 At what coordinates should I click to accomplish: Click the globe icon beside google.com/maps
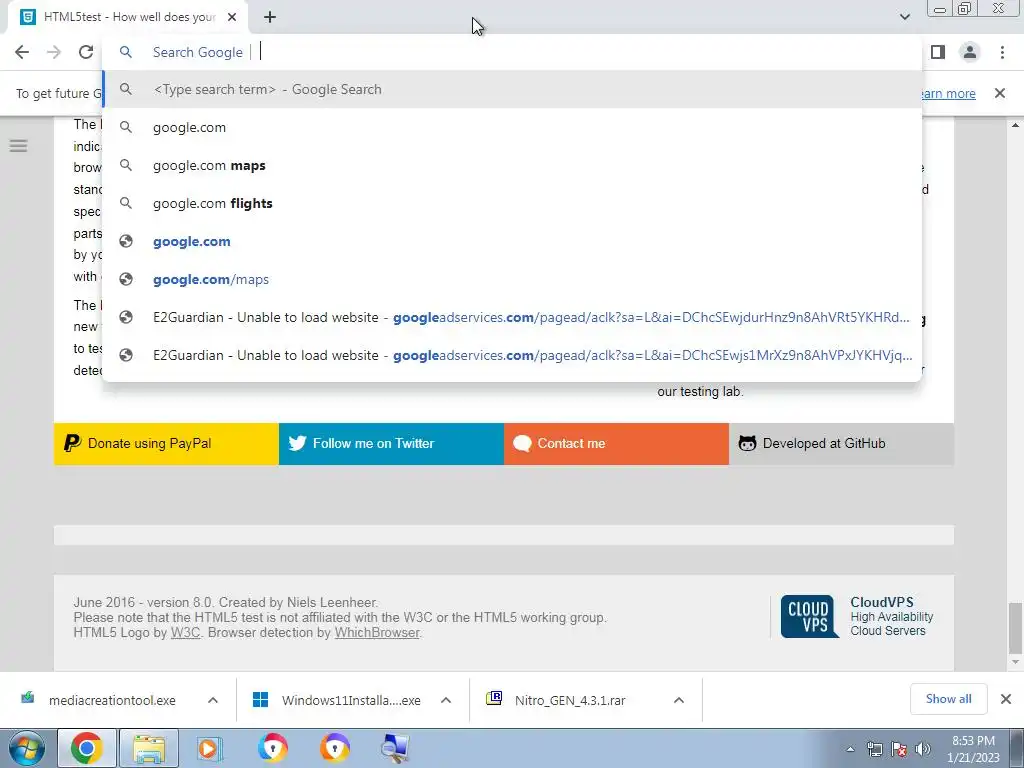[126, 279]
